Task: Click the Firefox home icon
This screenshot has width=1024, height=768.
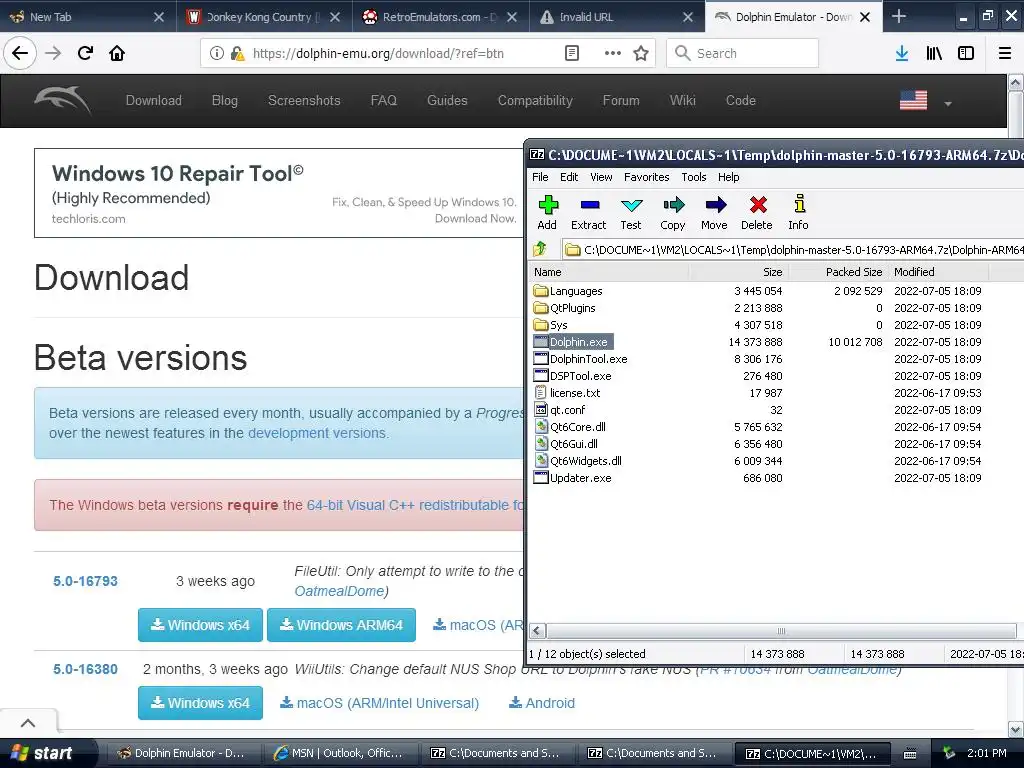Action: pyautogui.click(x=117, y=53)
